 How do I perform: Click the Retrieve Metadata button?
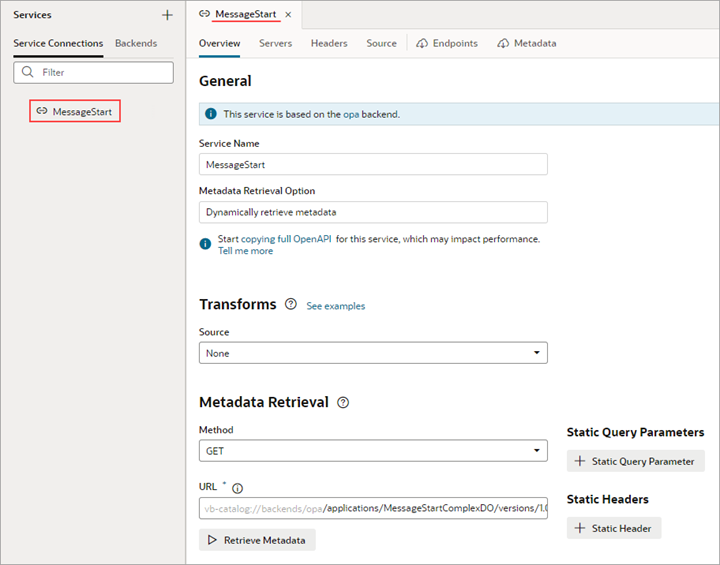tap(257, 540)
